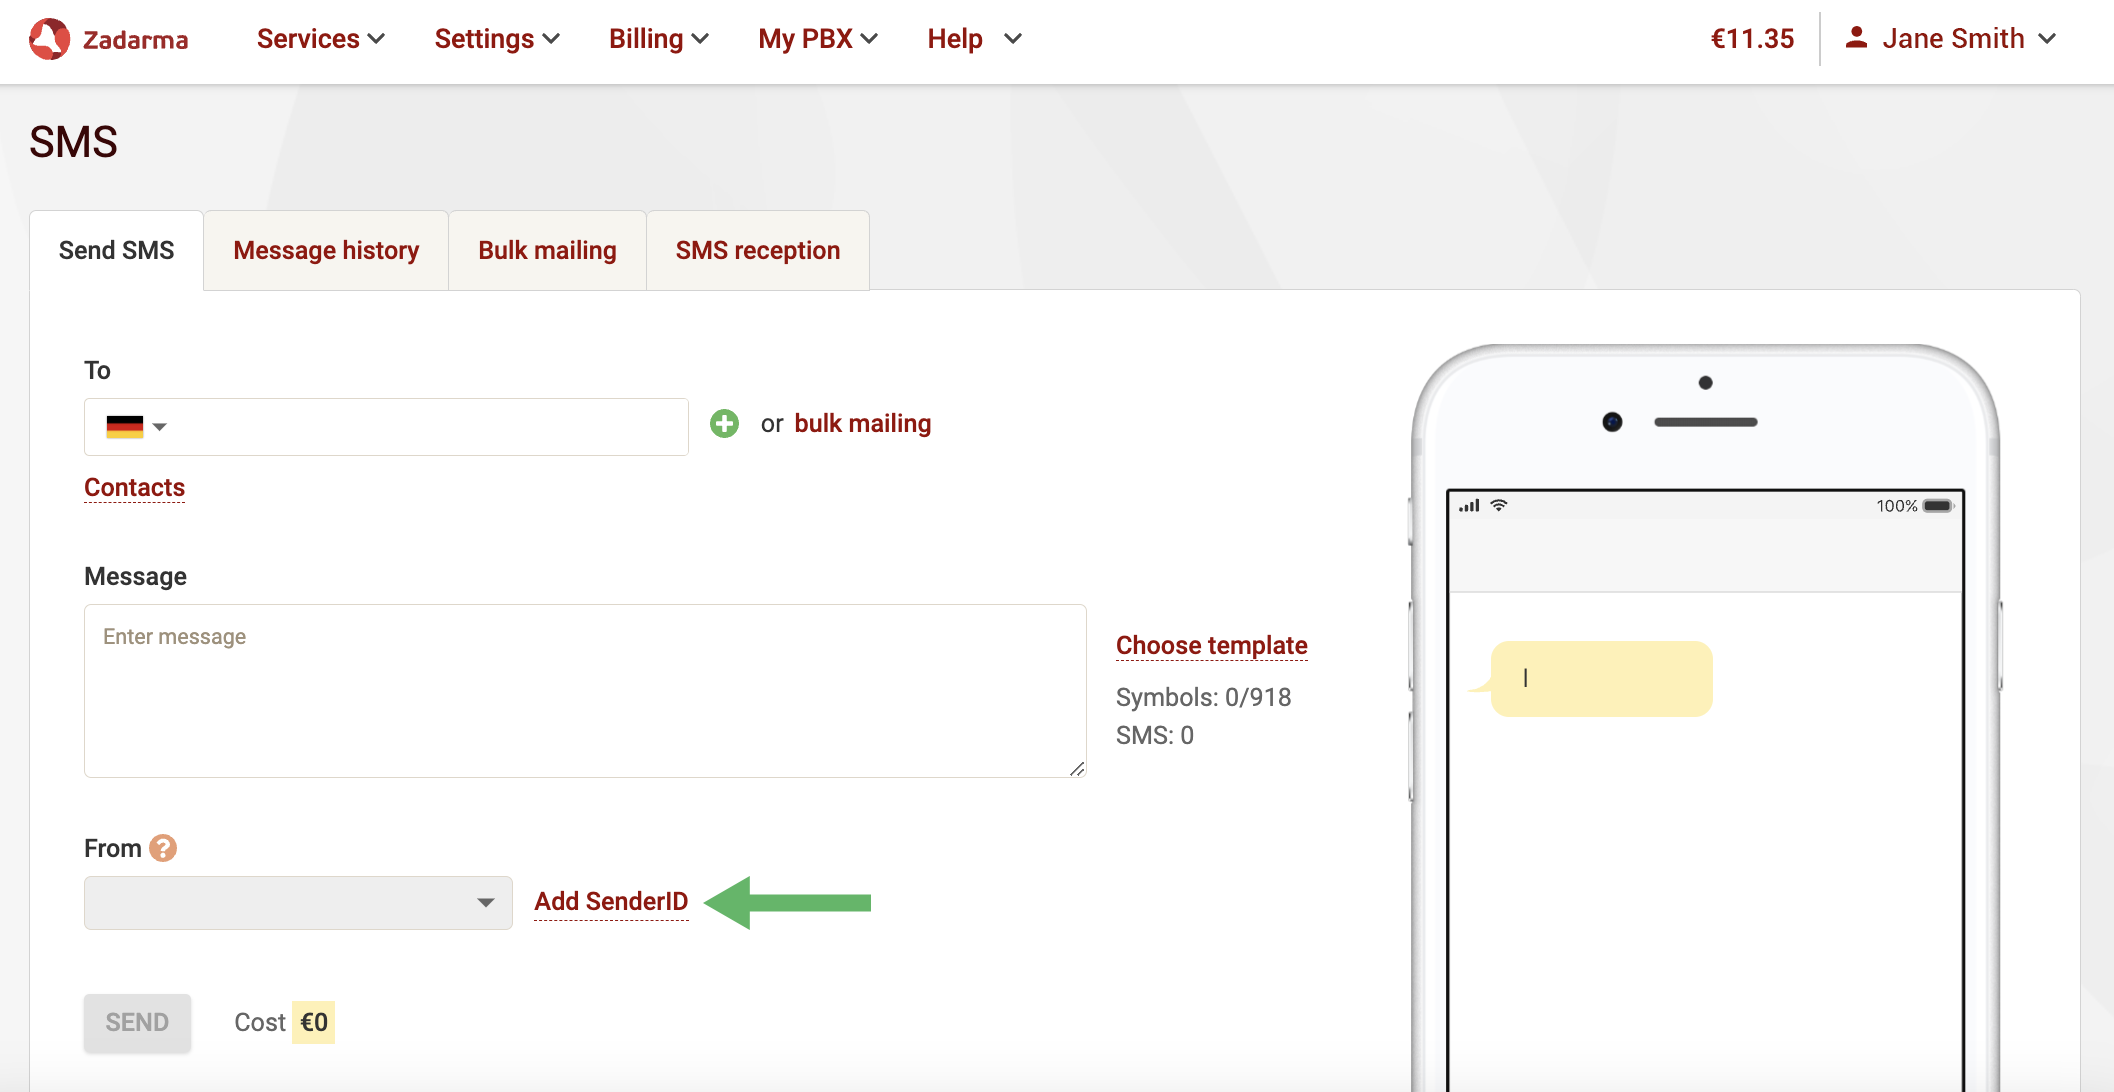Click the Services menu dropdown arrow
This screenshot has width=2114, height=1092.
380,38
